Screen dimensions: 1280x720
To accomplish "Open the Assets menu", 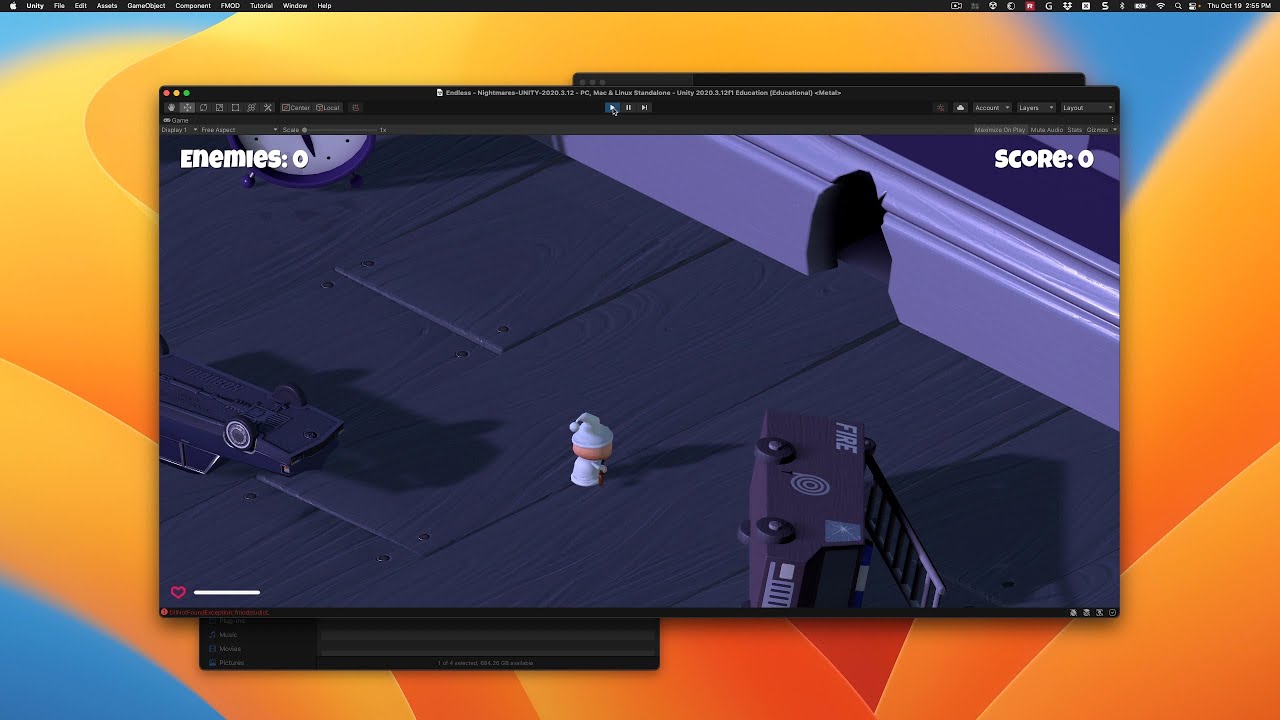I will (x=107, y=6).
